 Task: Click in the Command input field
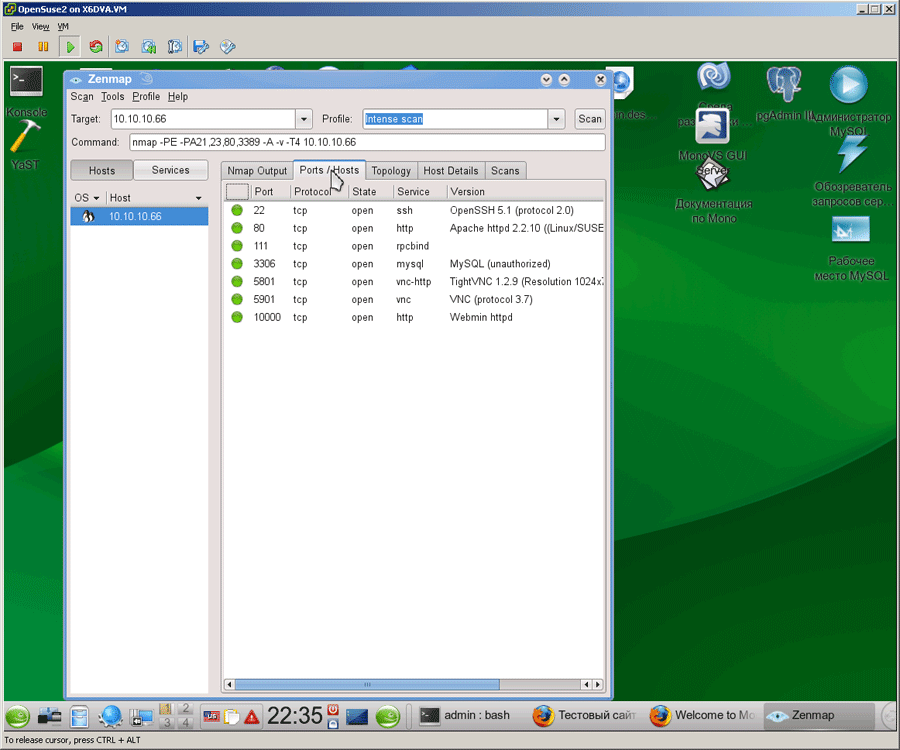367,142
